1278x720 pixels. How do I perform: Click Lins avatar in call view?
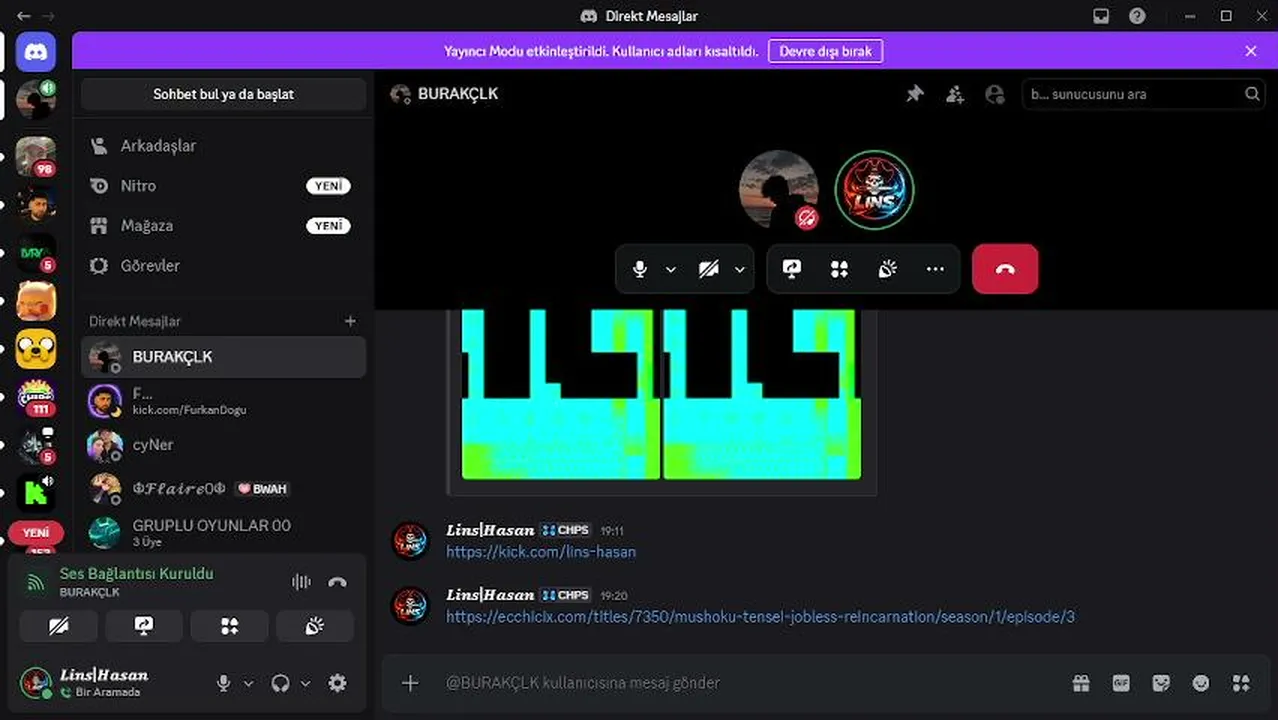[875, 190]
